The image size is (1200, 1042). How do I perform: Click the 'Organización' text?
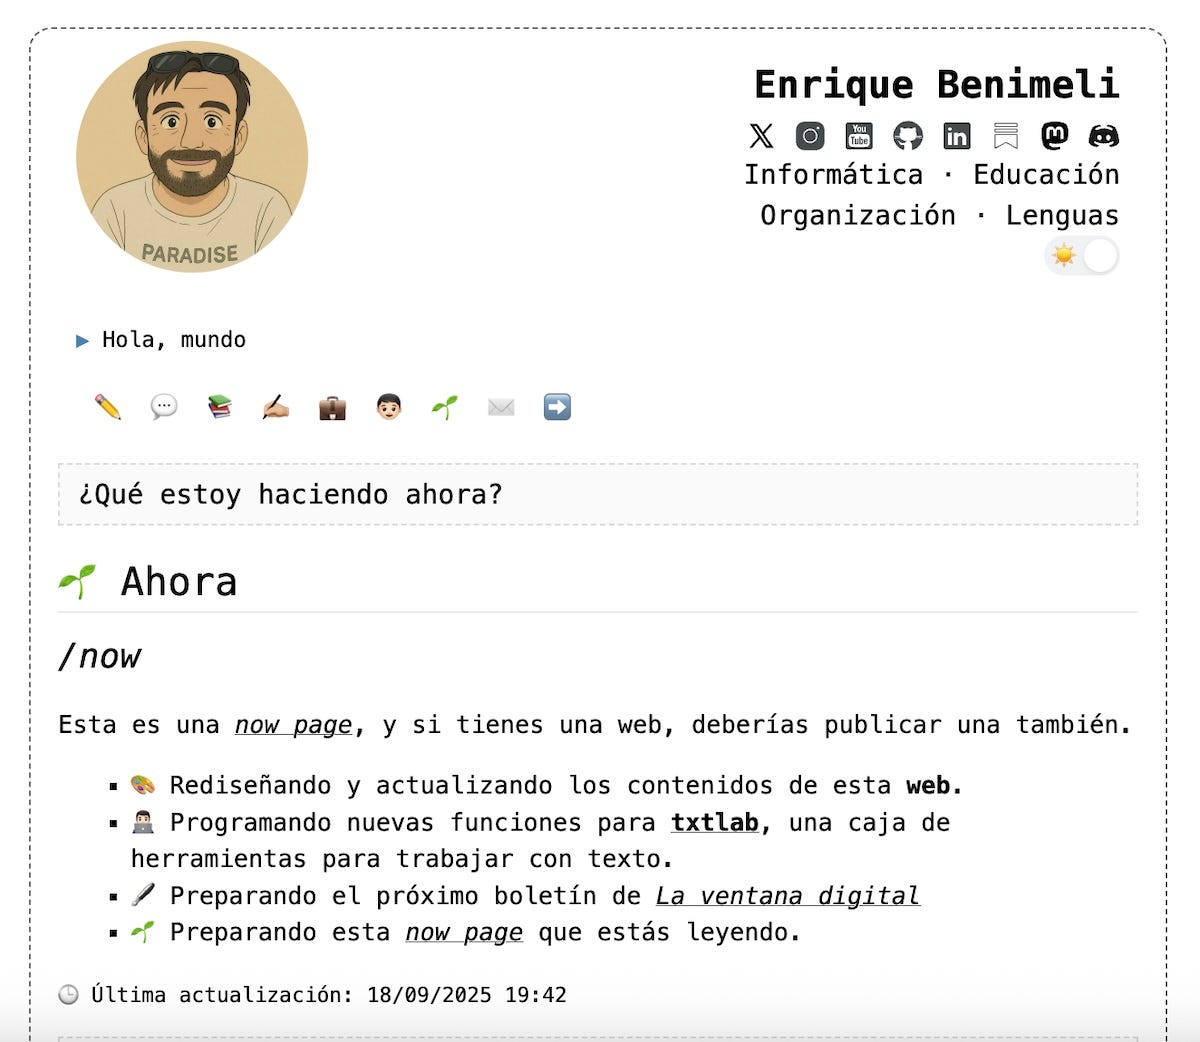[x=858, y=215]
